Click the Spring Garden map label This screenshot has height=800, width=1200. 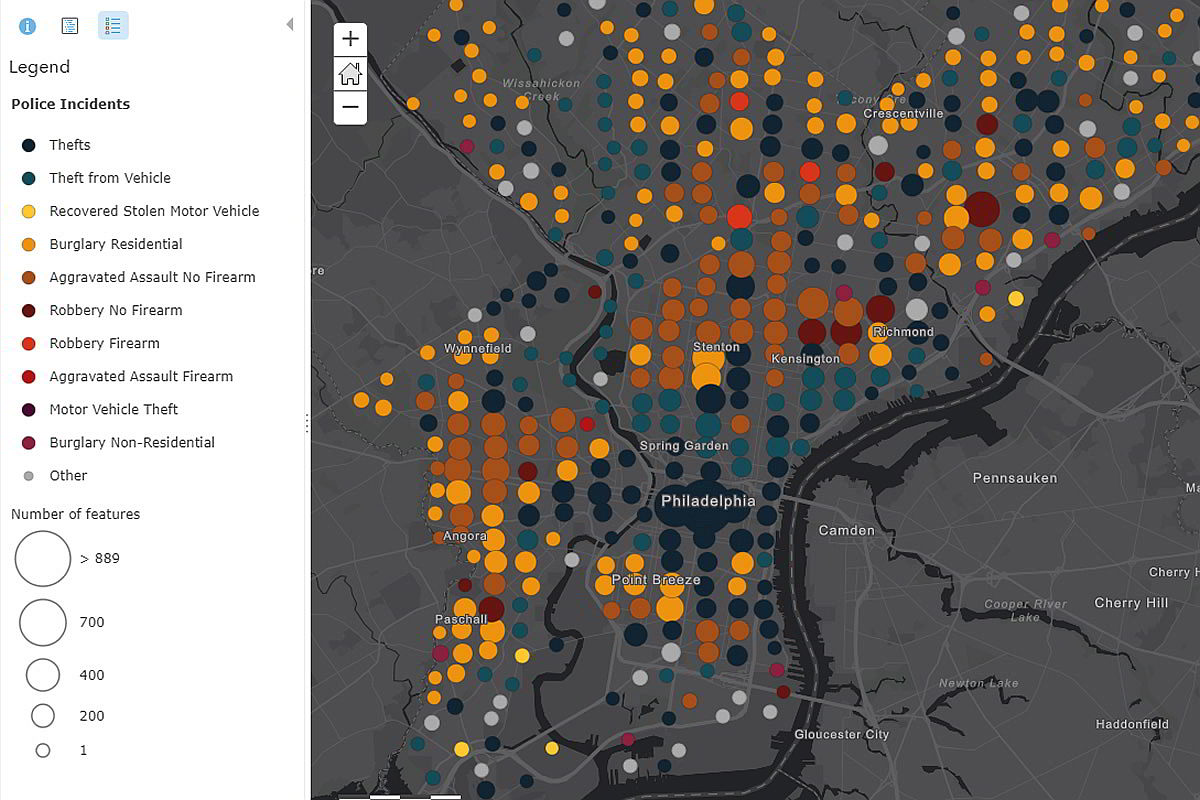pos(685,445)
